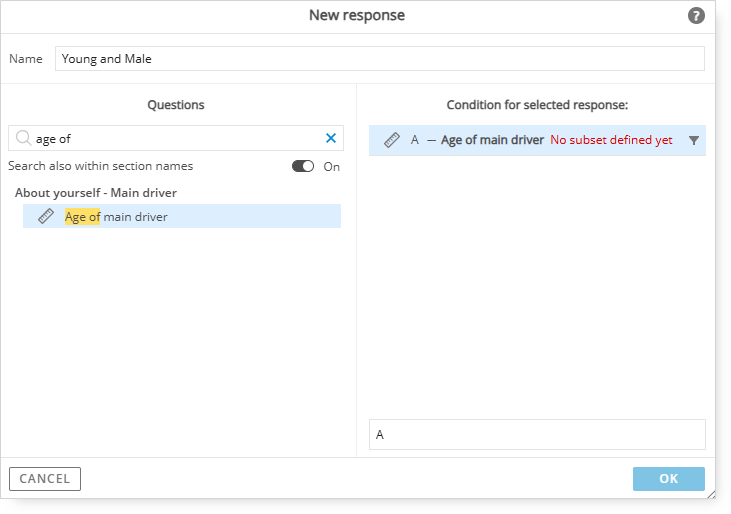Click 'Search also within section names' label
This screenshot has width=731, height=514.
[x=100, y=166]
